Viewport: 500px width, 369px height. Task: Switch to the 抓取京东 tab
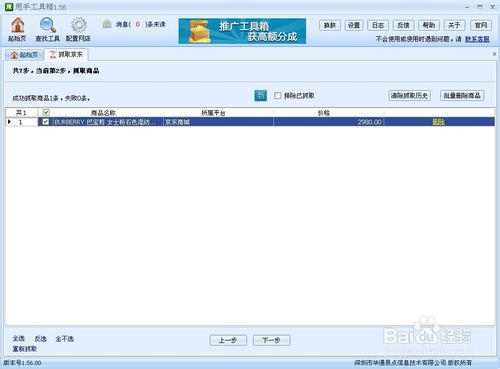tap(66, 54)
